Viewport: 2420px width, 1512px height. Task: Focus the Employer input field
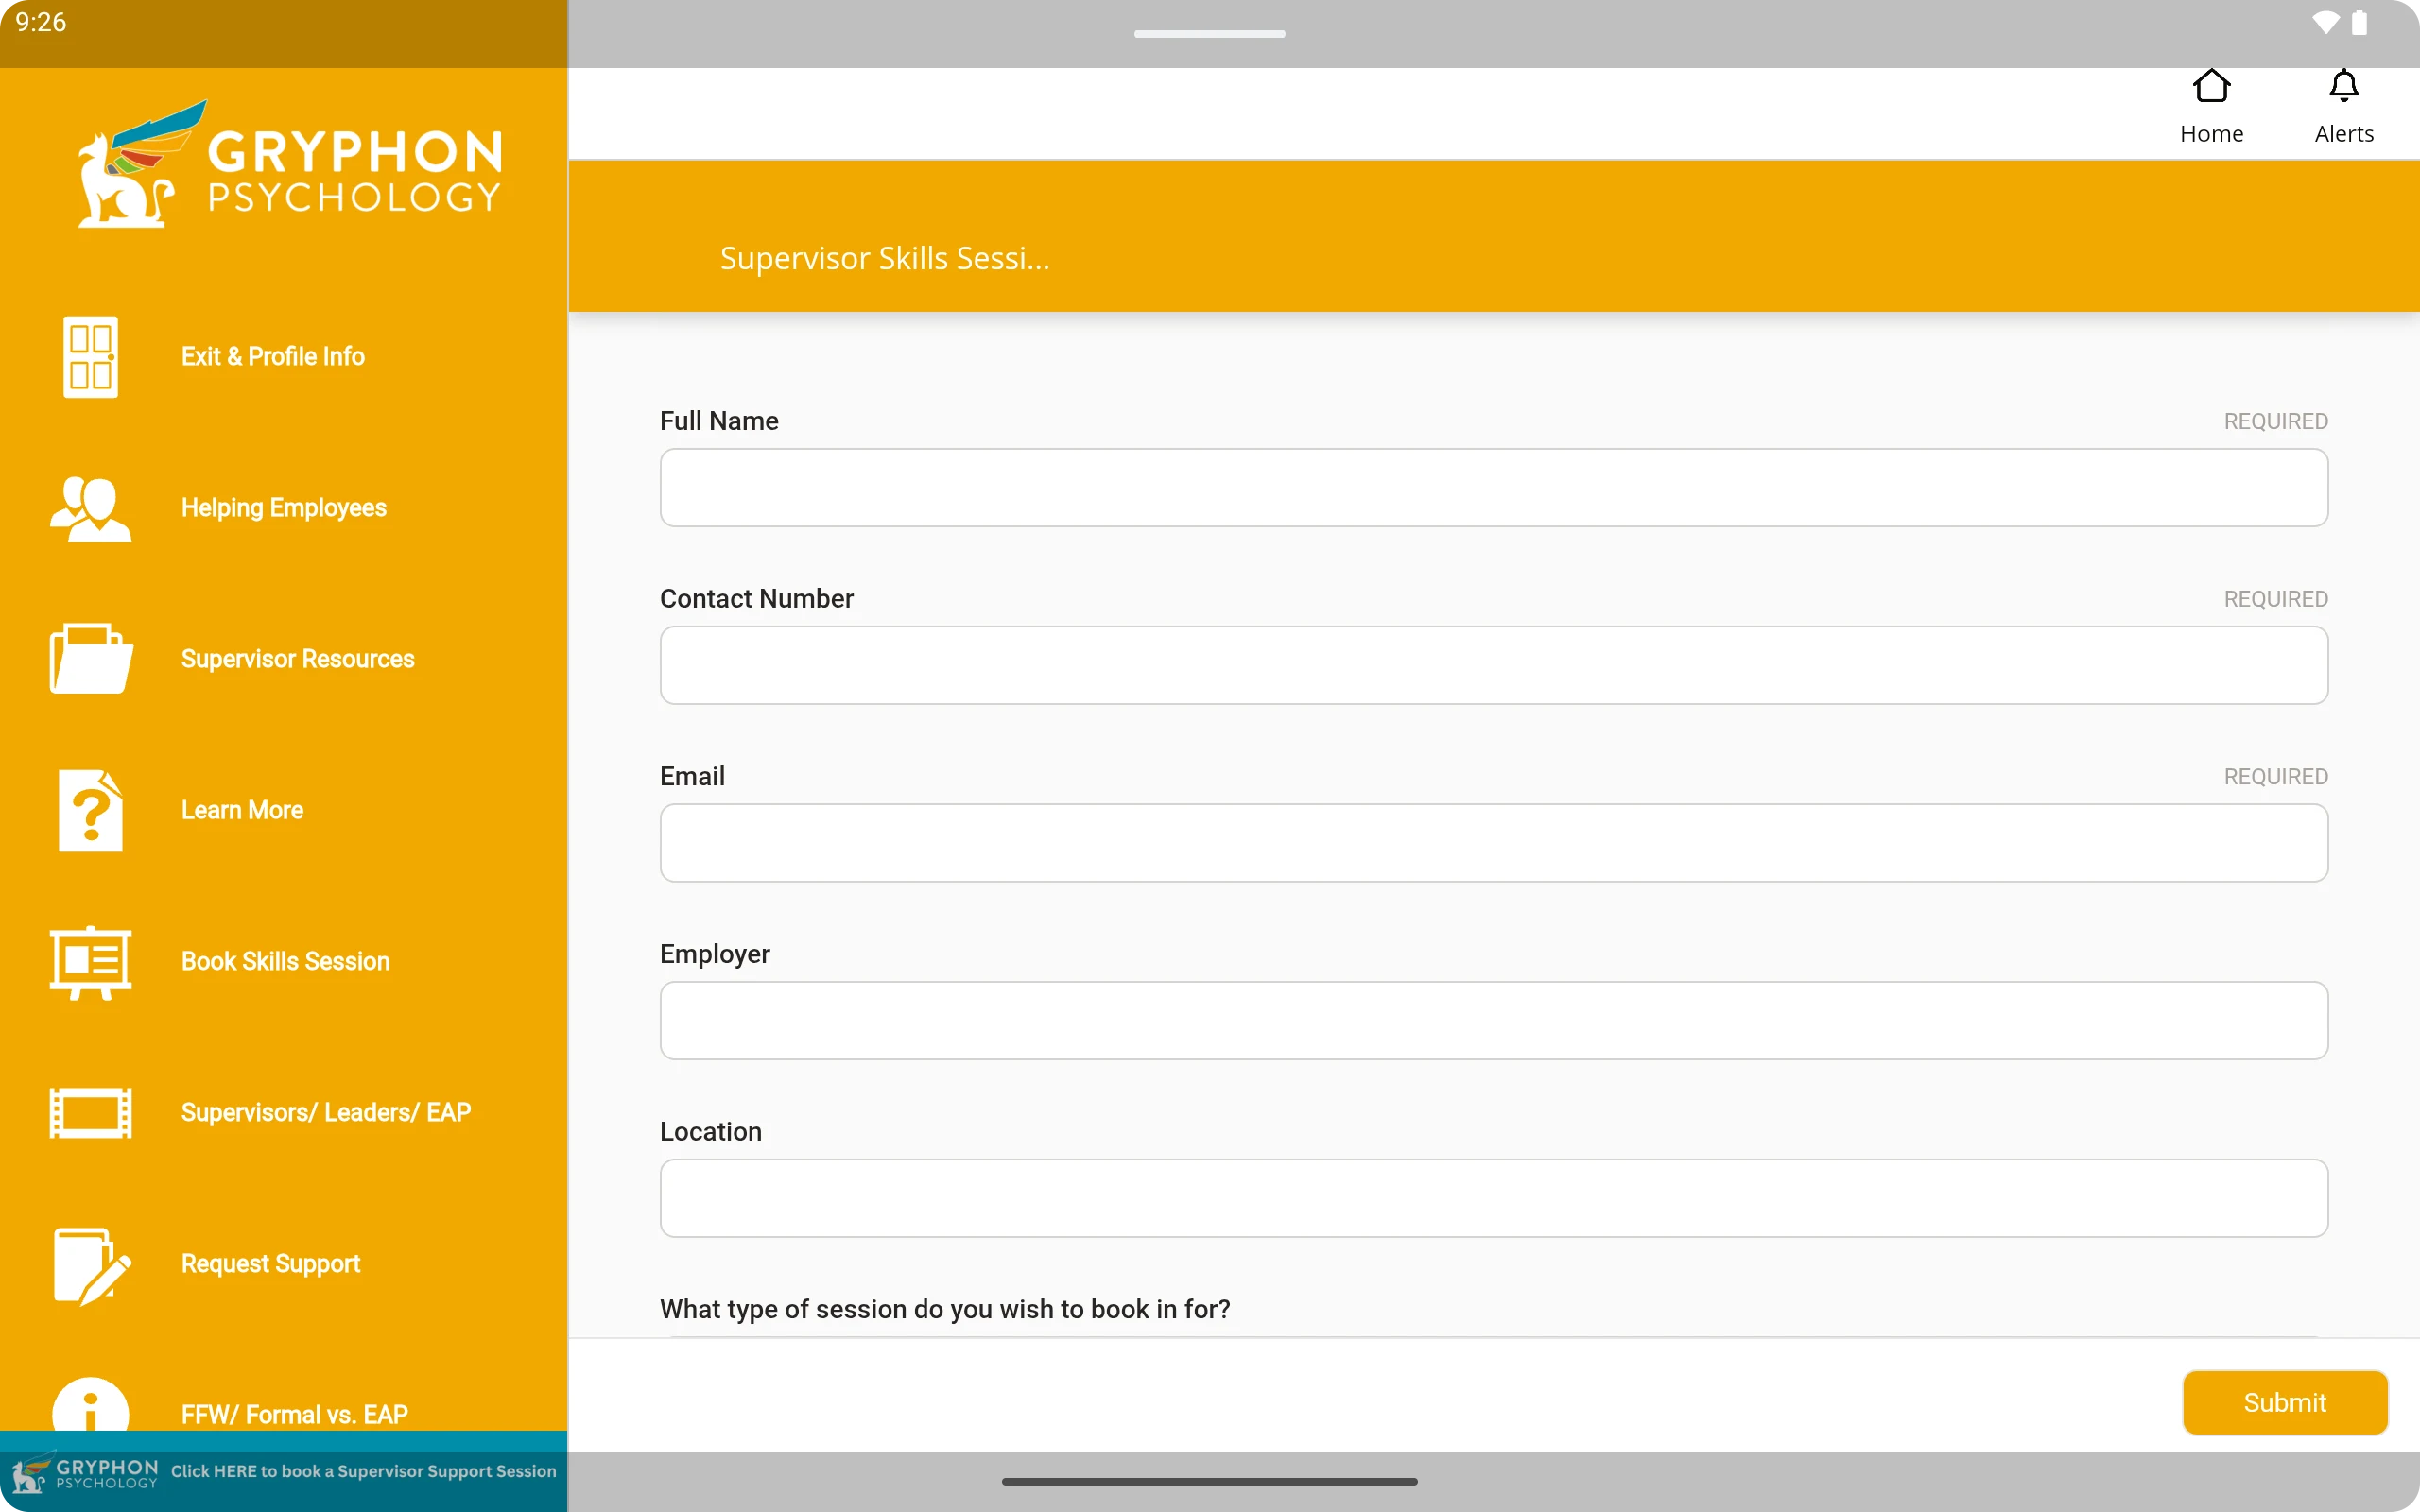coord(1493,1021)
